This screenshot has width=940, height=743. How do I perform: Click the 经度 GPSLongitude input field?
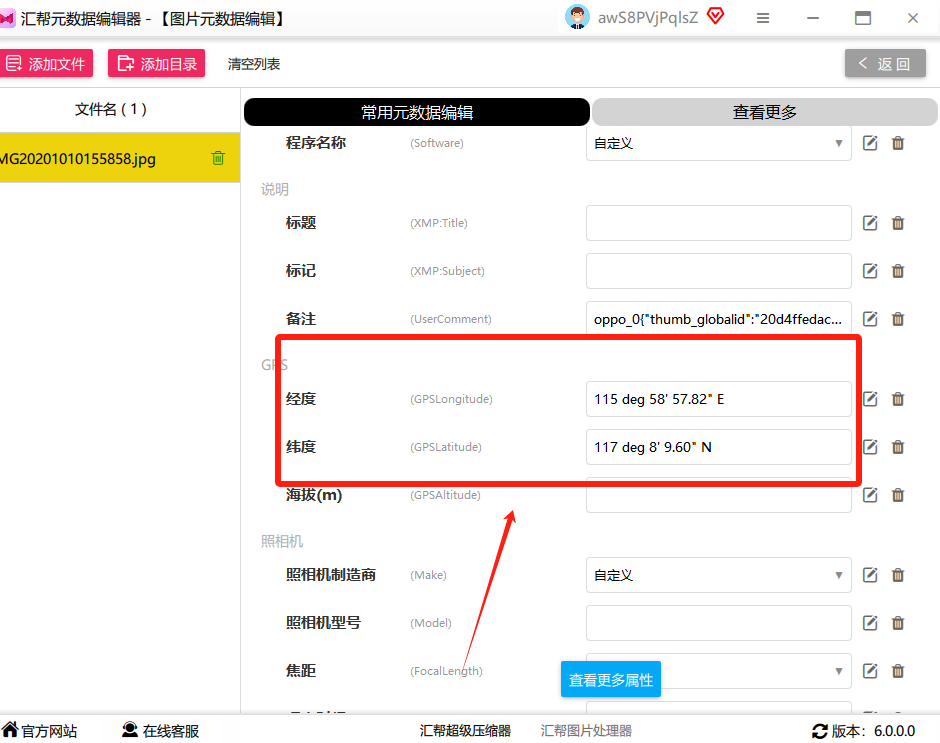pos(719,399)
